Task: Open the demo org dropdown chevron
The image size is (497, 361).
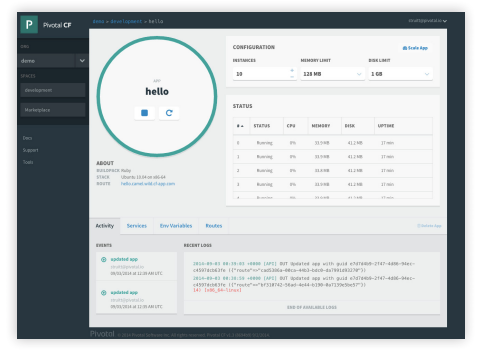Action: [x=82, y=61]
